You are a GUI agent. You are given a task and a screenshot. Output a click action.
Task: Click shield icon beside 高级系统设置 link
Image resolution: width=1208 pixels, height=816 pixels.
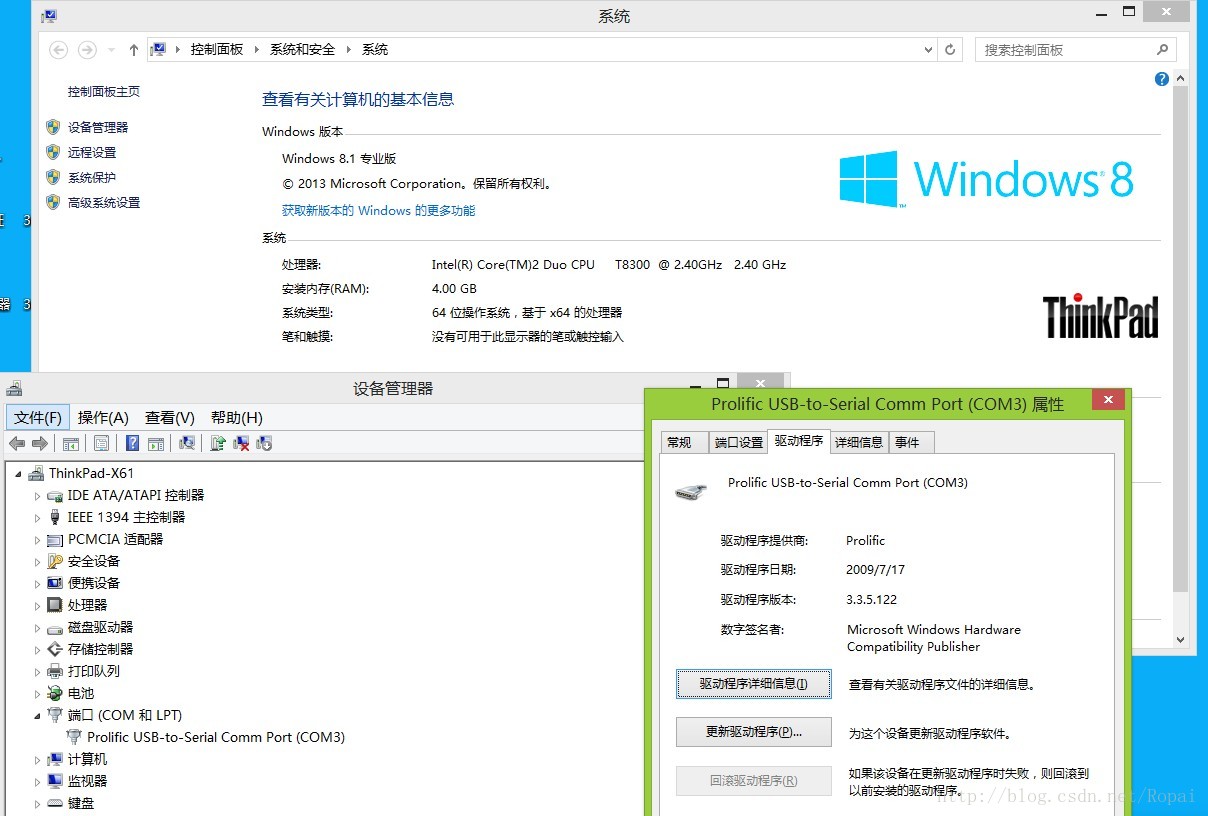(x=53, y=202)
